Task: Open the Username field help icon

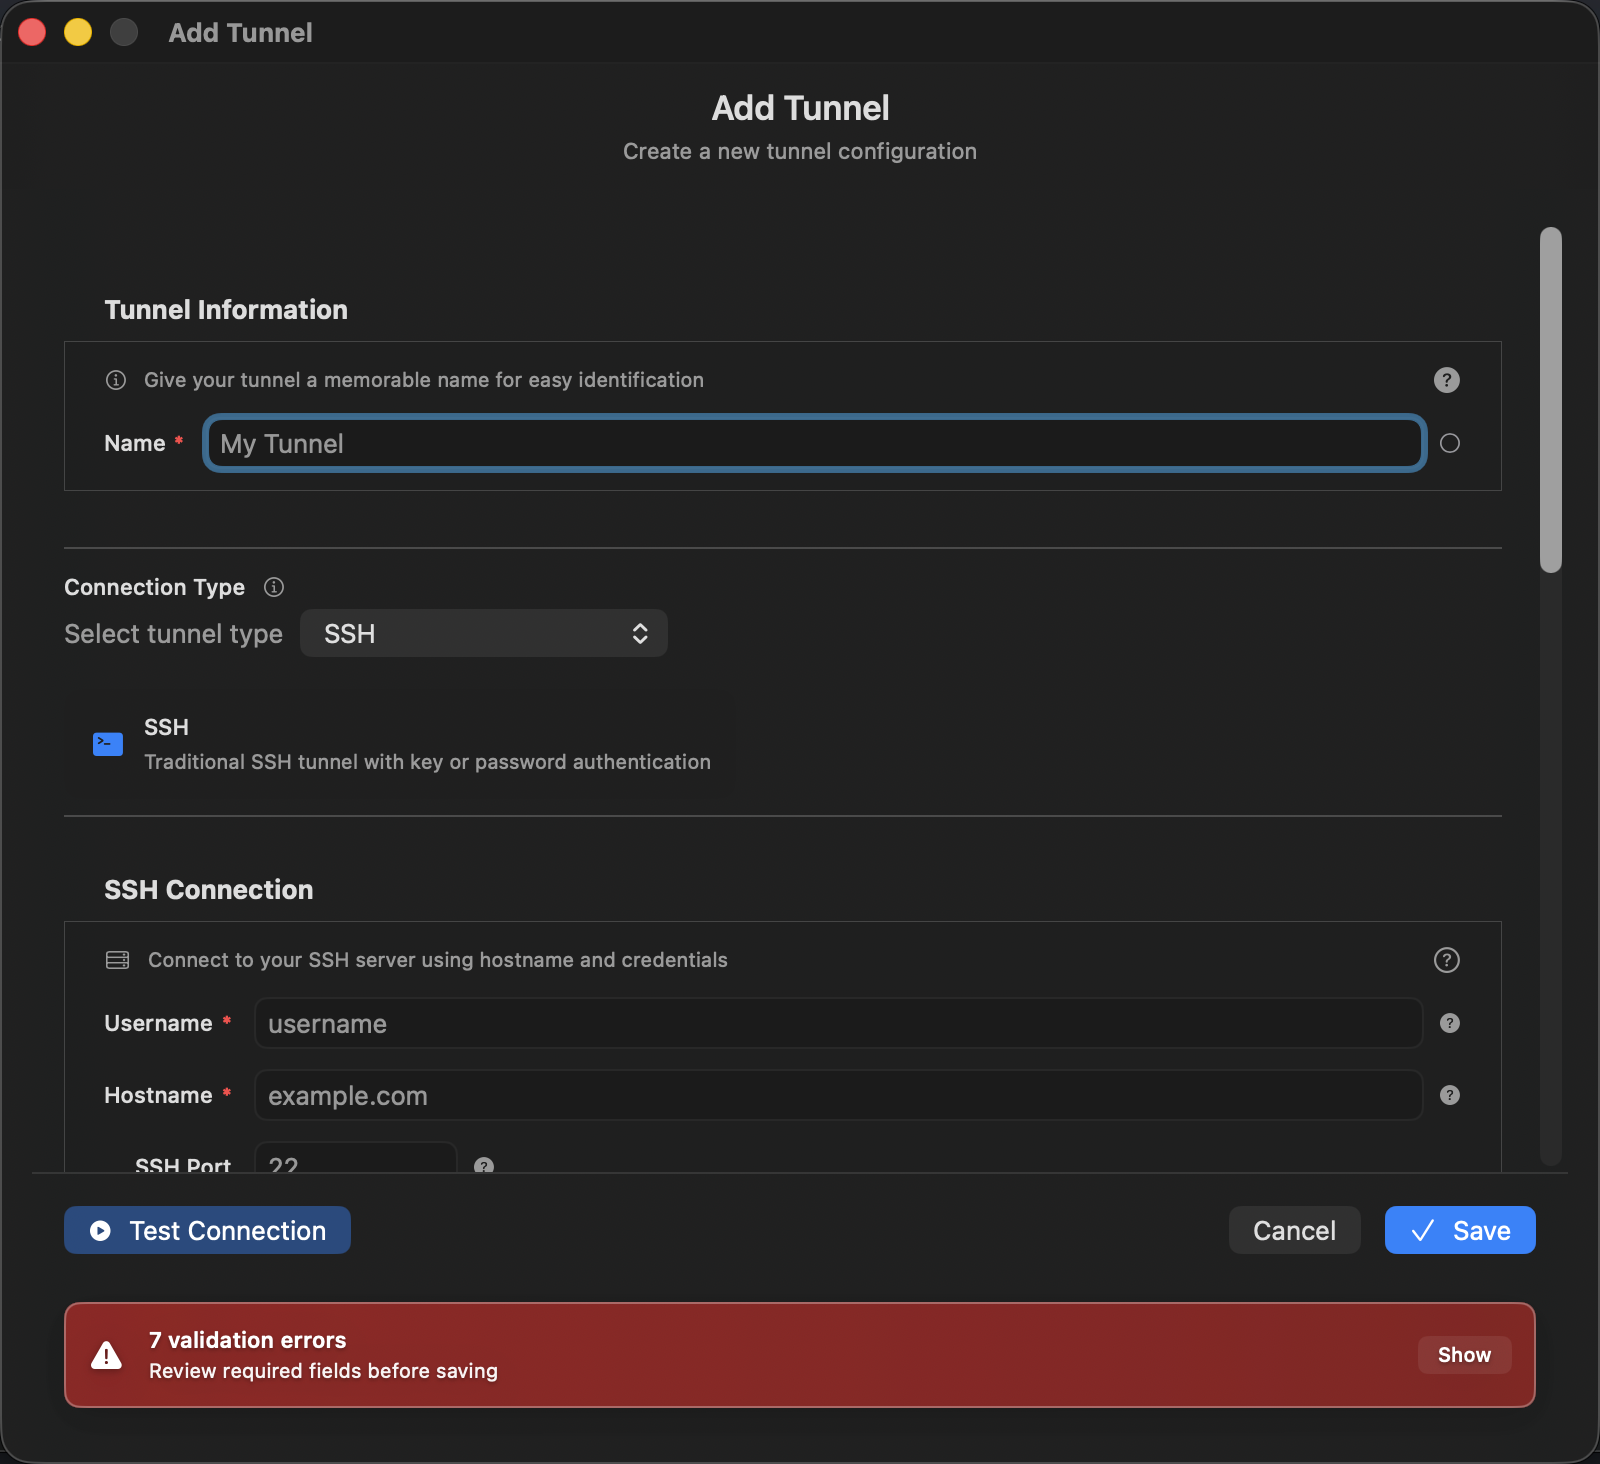Action: pyautogui.click(x=1451, y=1023)
